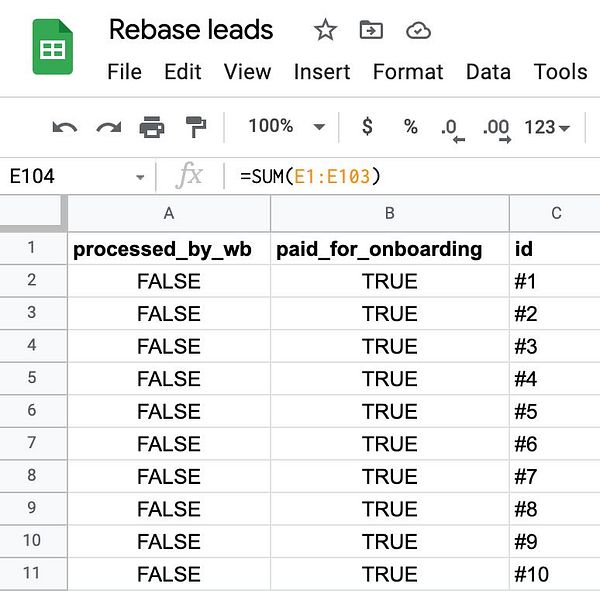Check the cloud save status icon
The image size is (600, 591).
pyautogui.click(x=418, y=30)
